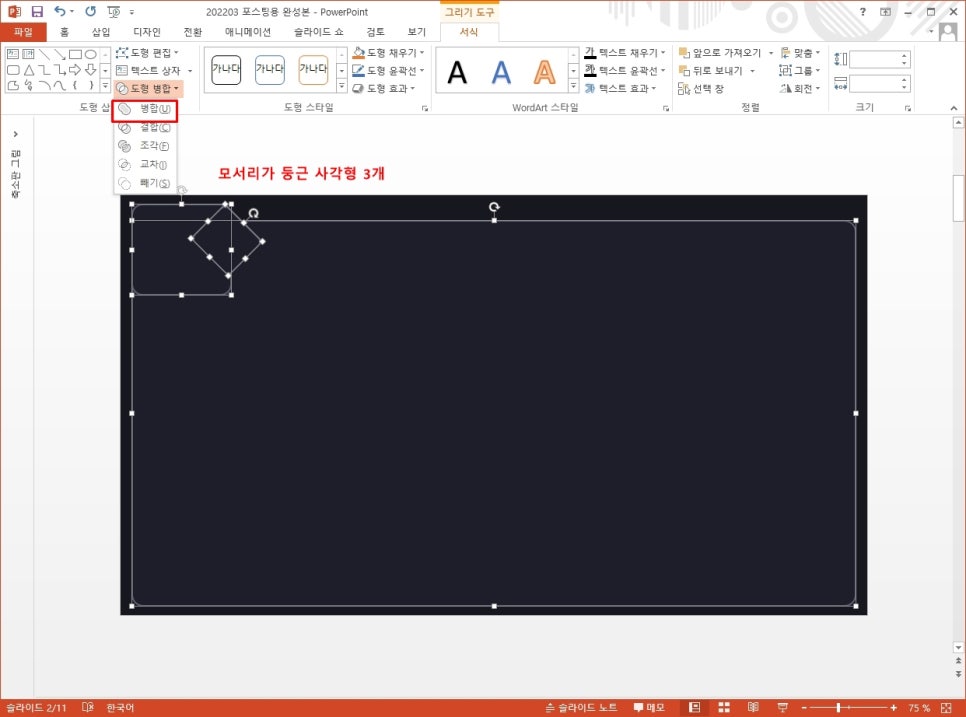The height and width of the screenshot is (717, 966).
Task: Open 텍스트 윤곽선 options
Action: pos(625,71)
